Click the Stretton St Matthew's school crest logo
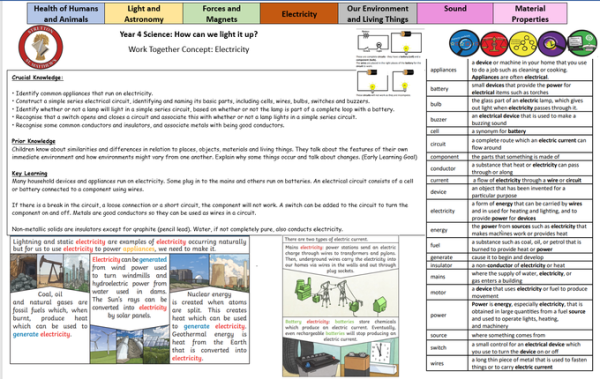Screen dimensions: 600x379 click(x=41, y=47)
